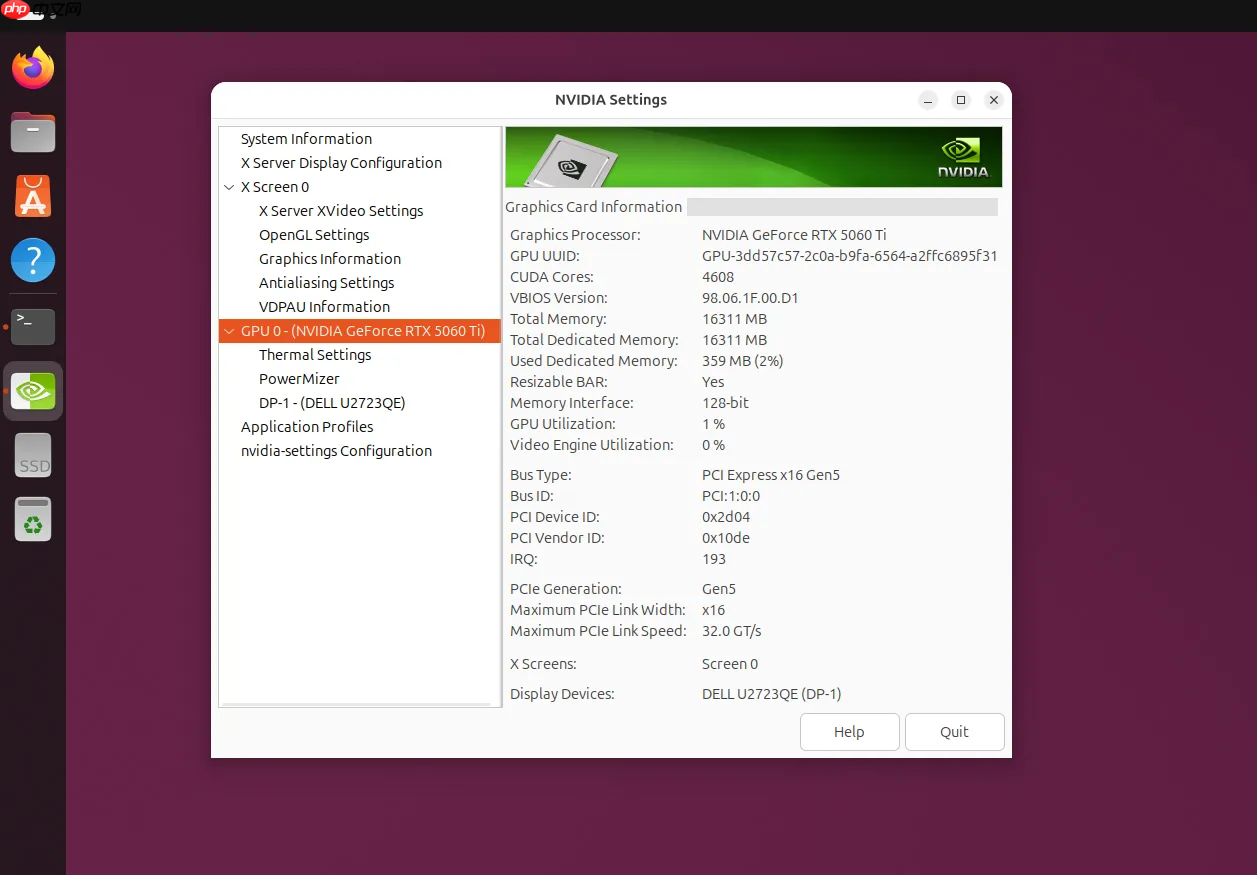Quit NVIDIA Settings via the Quit button
Image resolution: width=1257 pixels, height=875 pixels.
954,731
